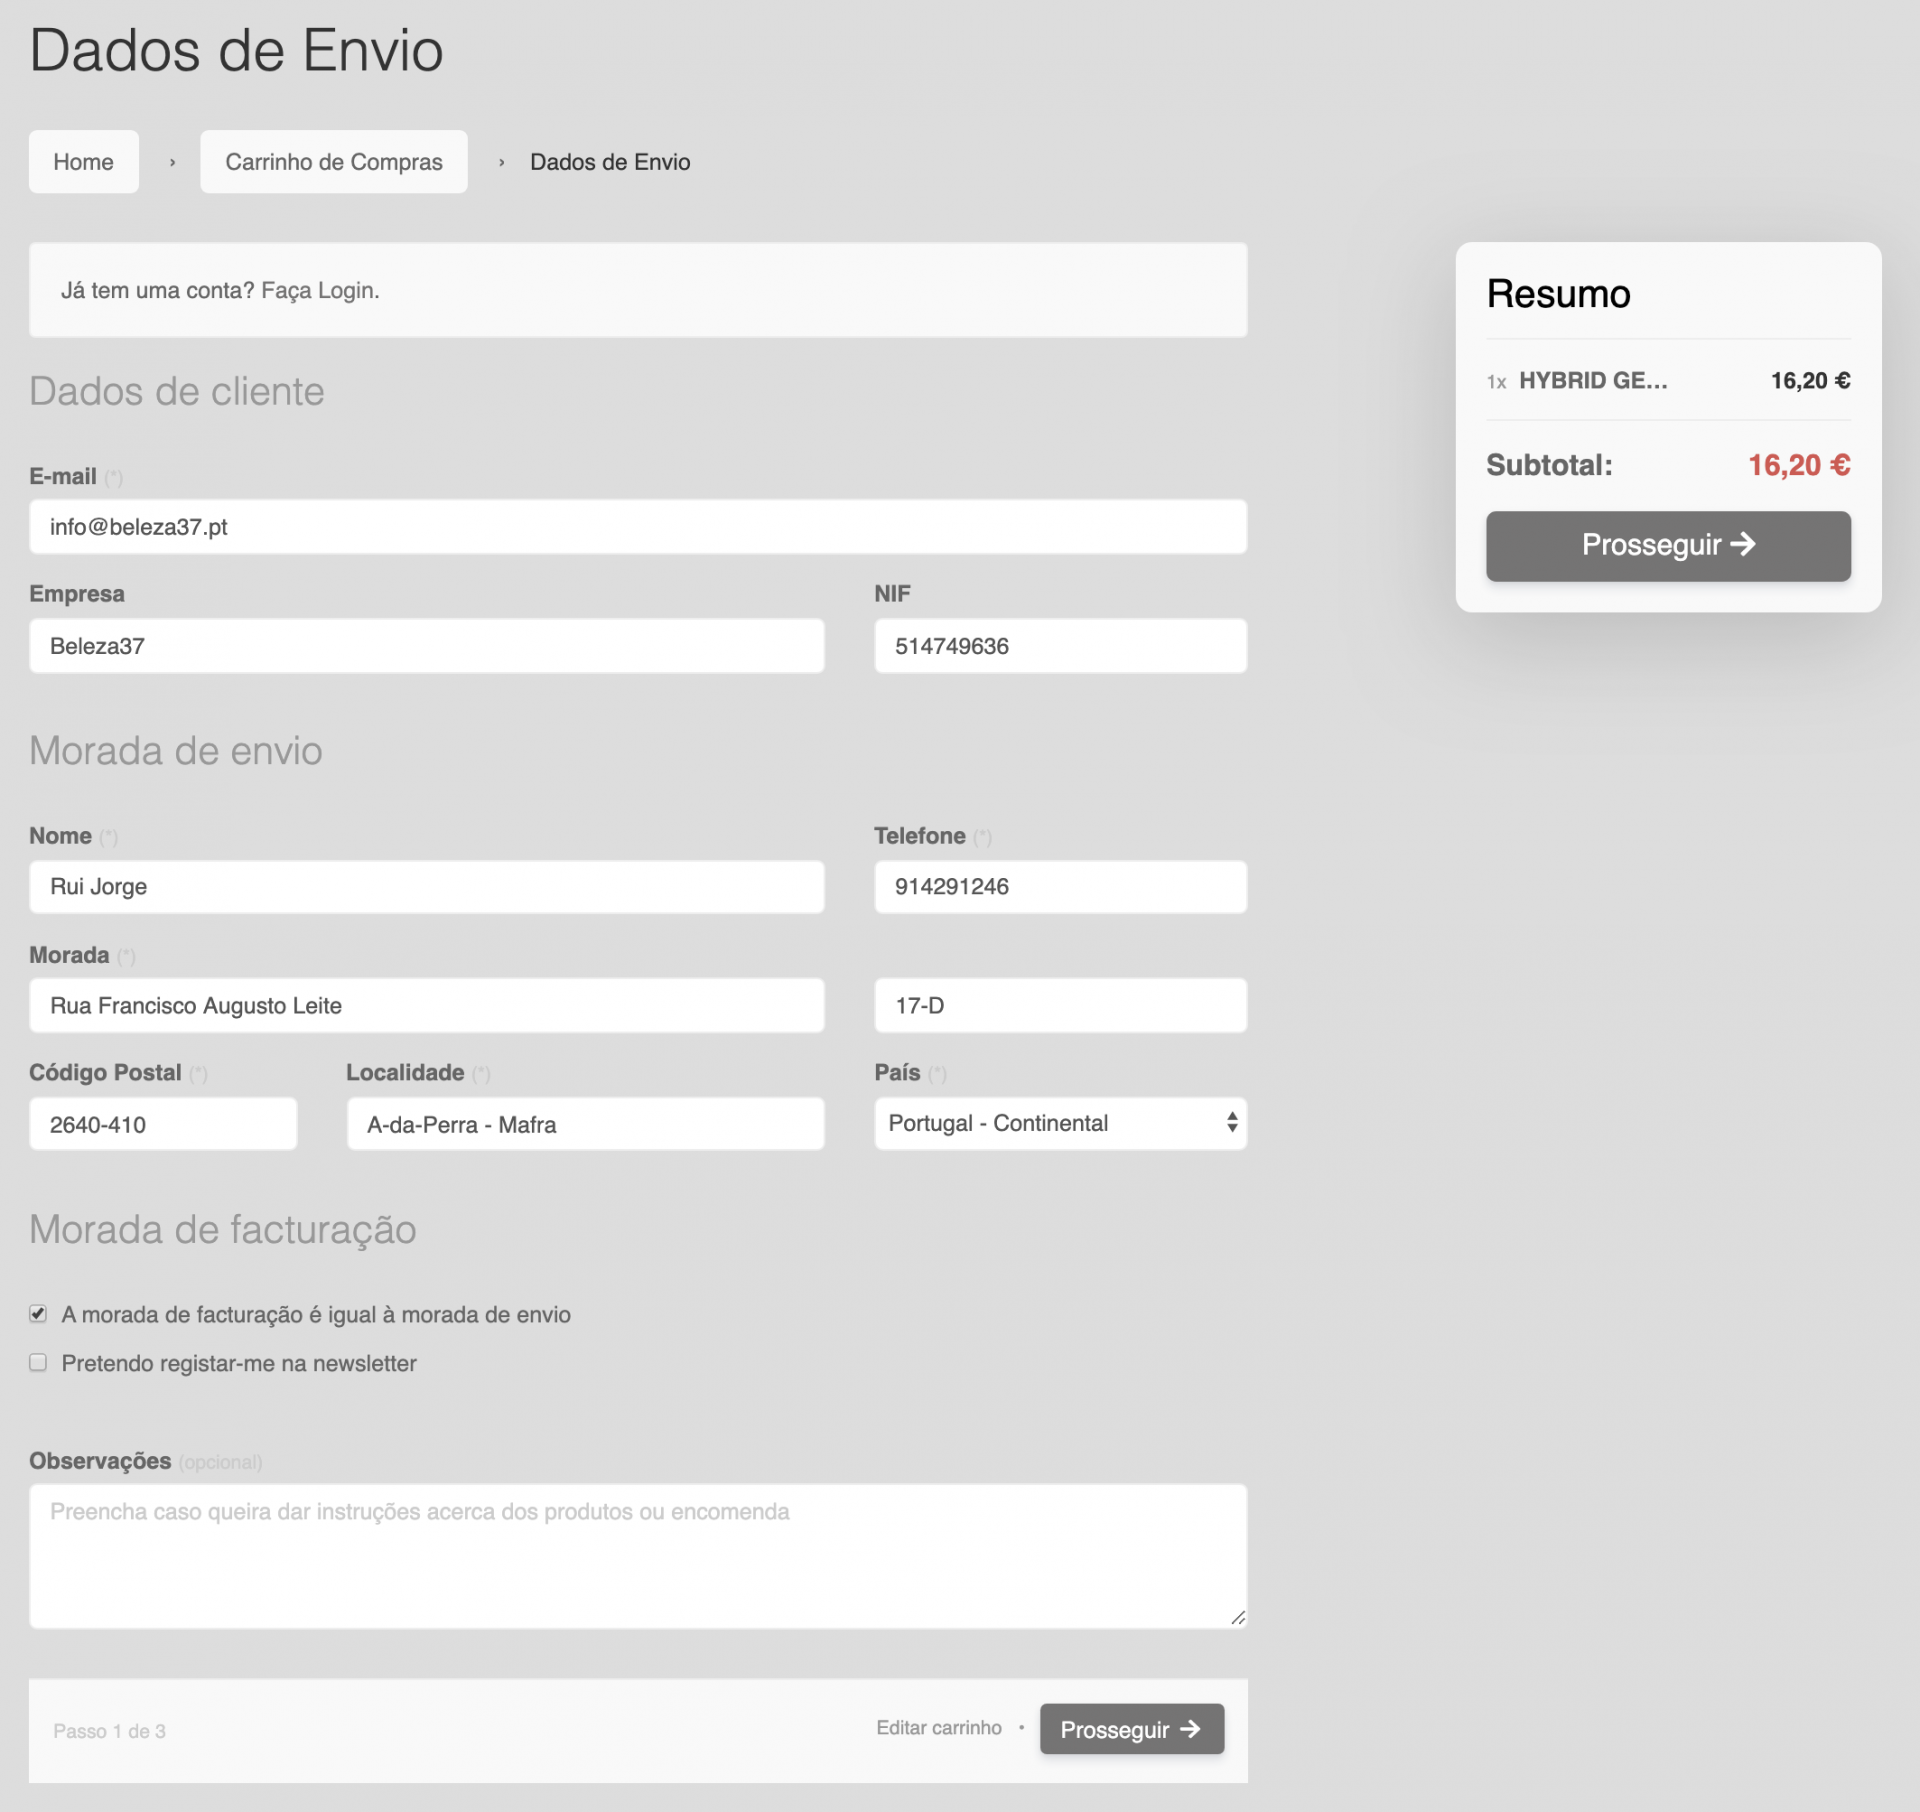The width and height of the screenshot is (1920, 1812).
Task: Click the Localidade input field
Action: [x=585, y=1124]
